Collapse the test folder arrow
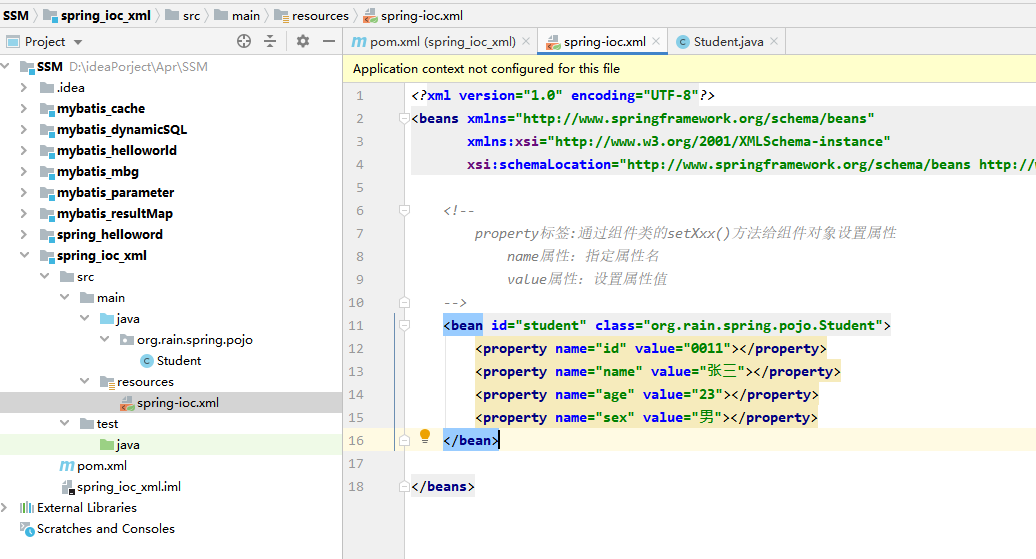1036x559 pixels. (64, 424)
